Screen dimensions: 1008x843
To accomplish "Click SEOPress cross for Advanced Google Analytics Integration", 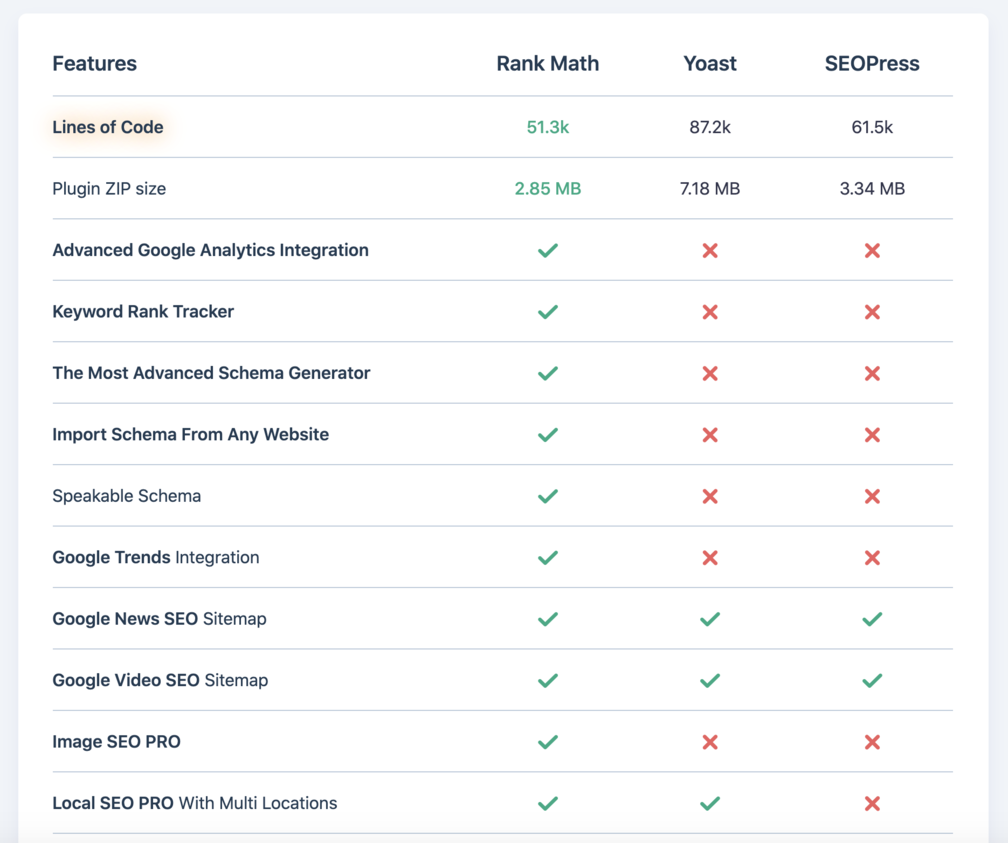I will coord(872,250).
